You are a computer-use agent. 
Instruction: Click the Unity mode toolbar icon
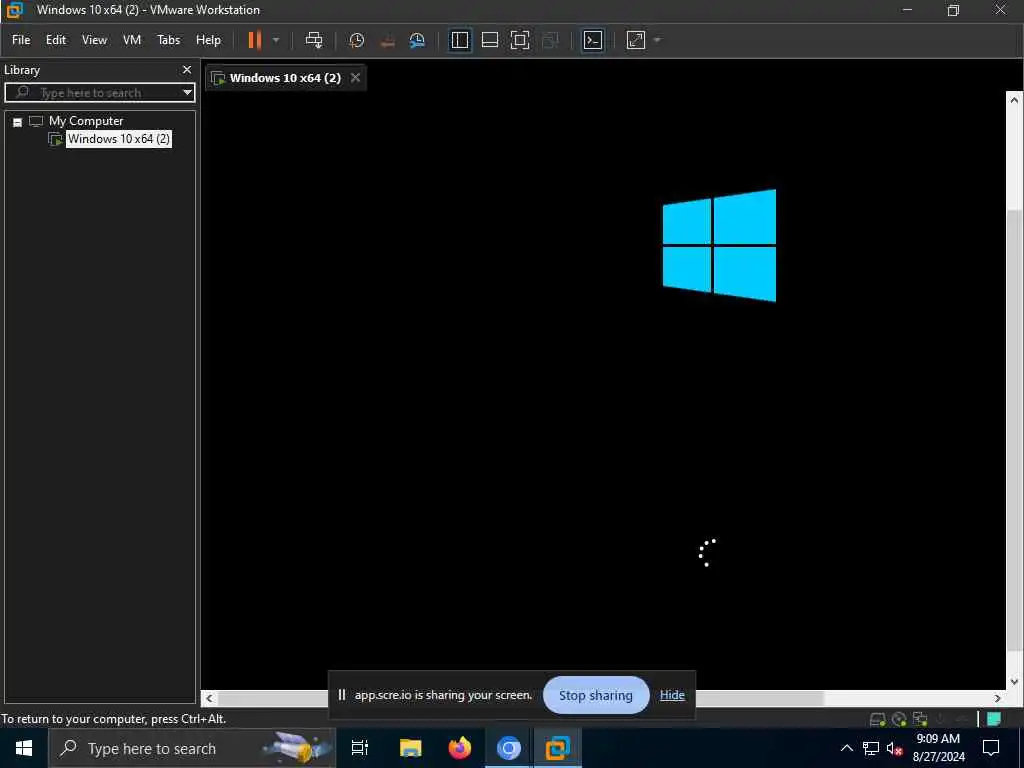click(x=551, y=40)
